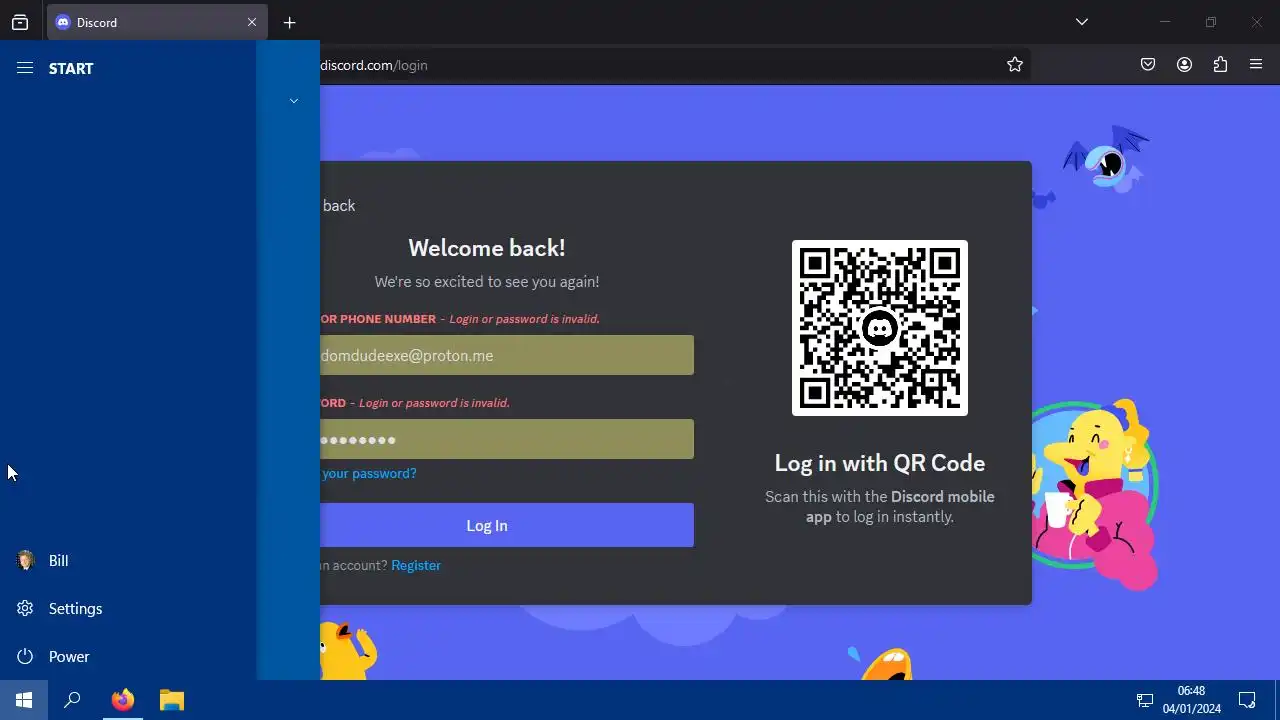Open Firefox from the taskbar
Screen dimensions: 1280x720
[123, 700]
